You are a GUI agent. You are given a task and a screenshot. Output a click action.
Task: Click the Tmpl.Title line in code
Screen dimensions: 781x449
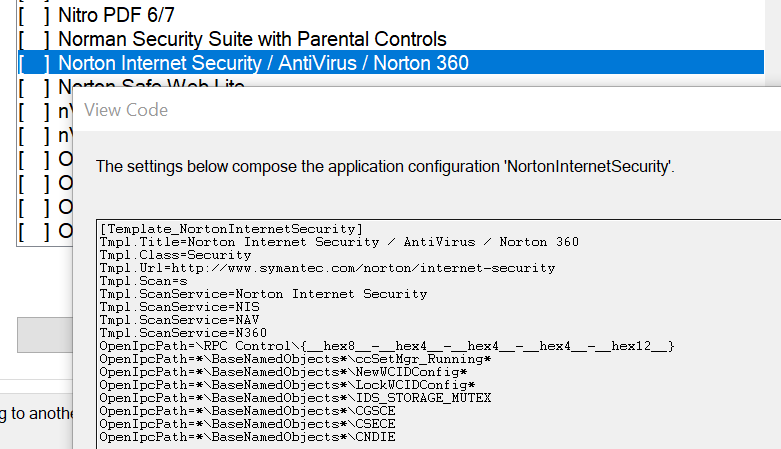pyautogui.click(x=339, y=242)
